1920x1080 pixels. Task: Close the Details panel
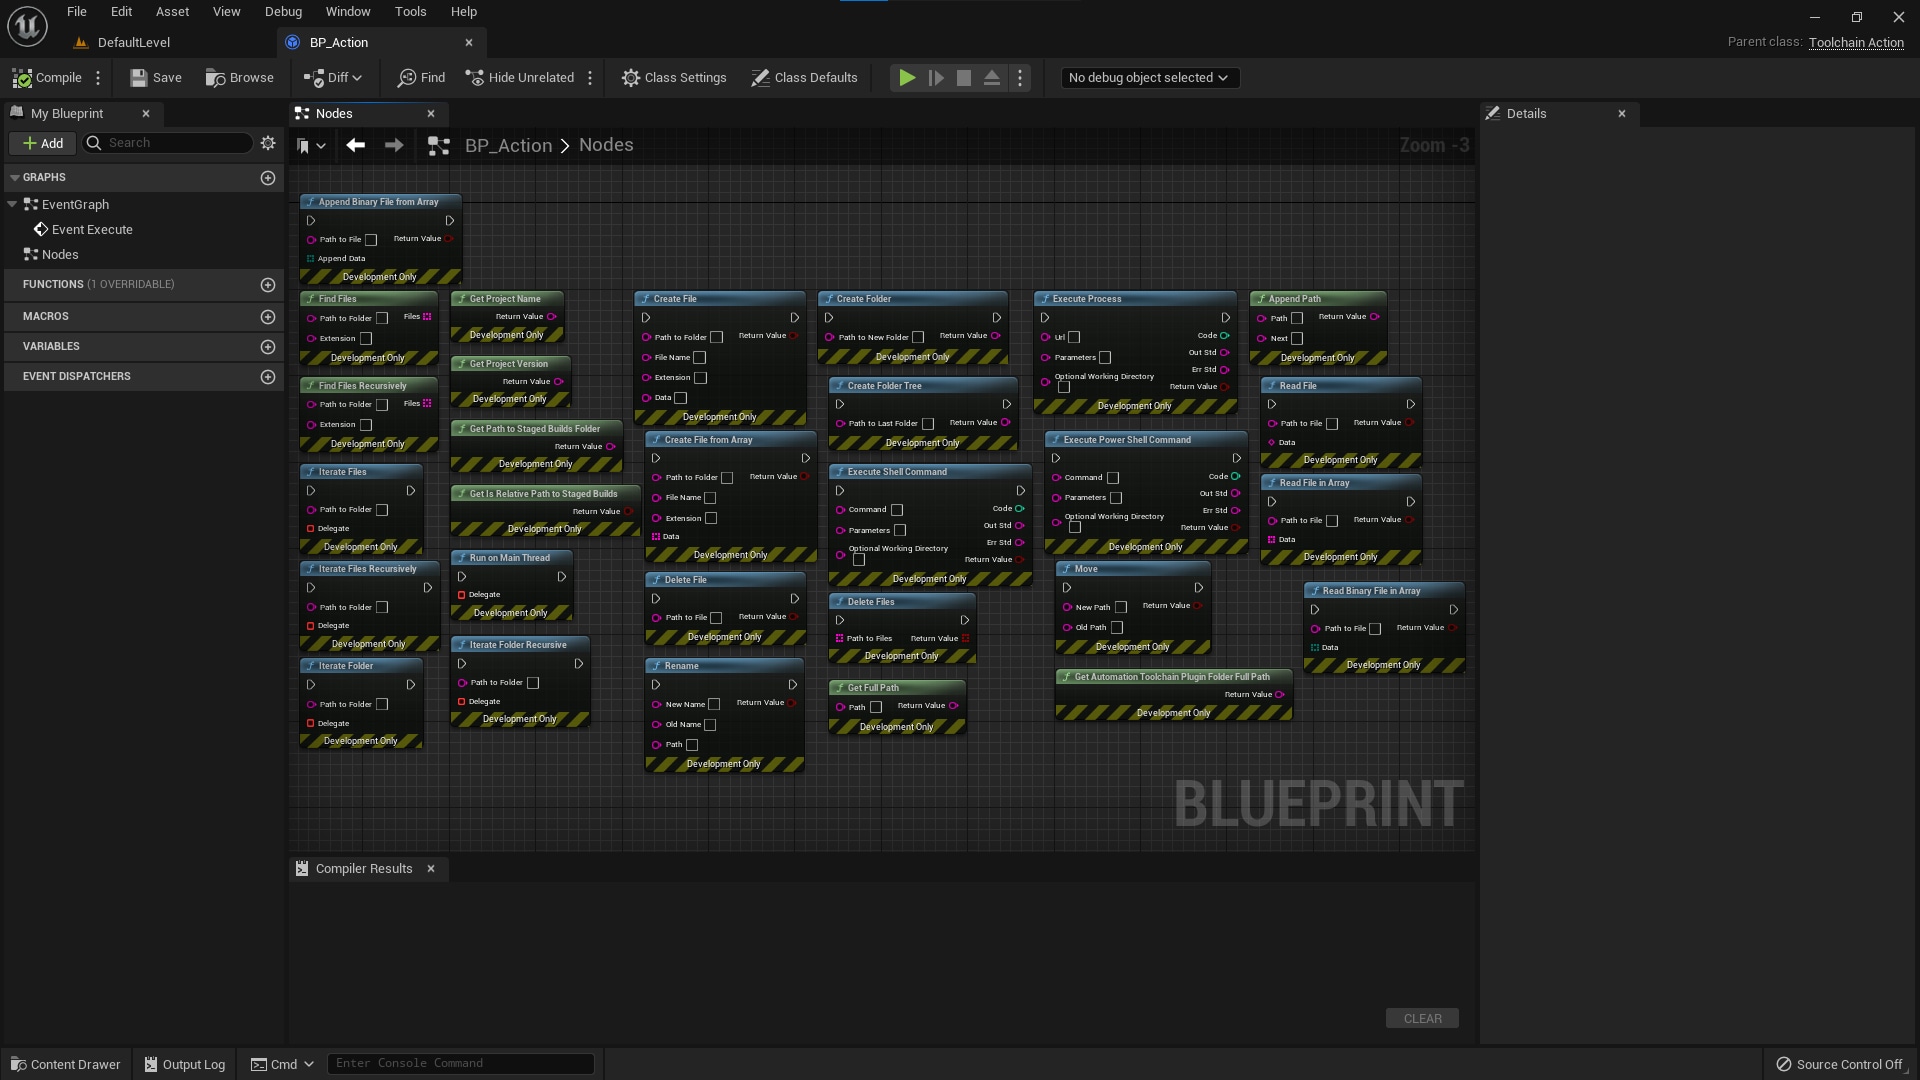point(1622,114)
